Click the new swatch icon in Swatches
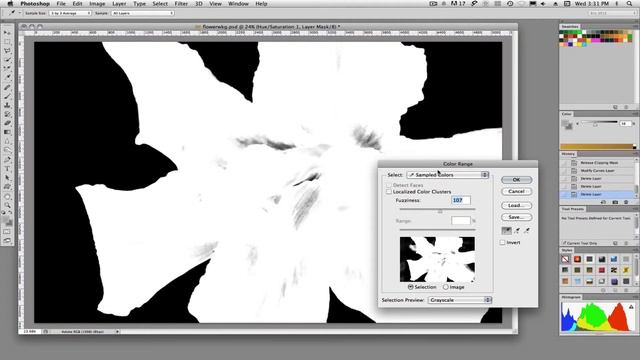This screenshot has width=640, height=360. (x=615, y=107)
